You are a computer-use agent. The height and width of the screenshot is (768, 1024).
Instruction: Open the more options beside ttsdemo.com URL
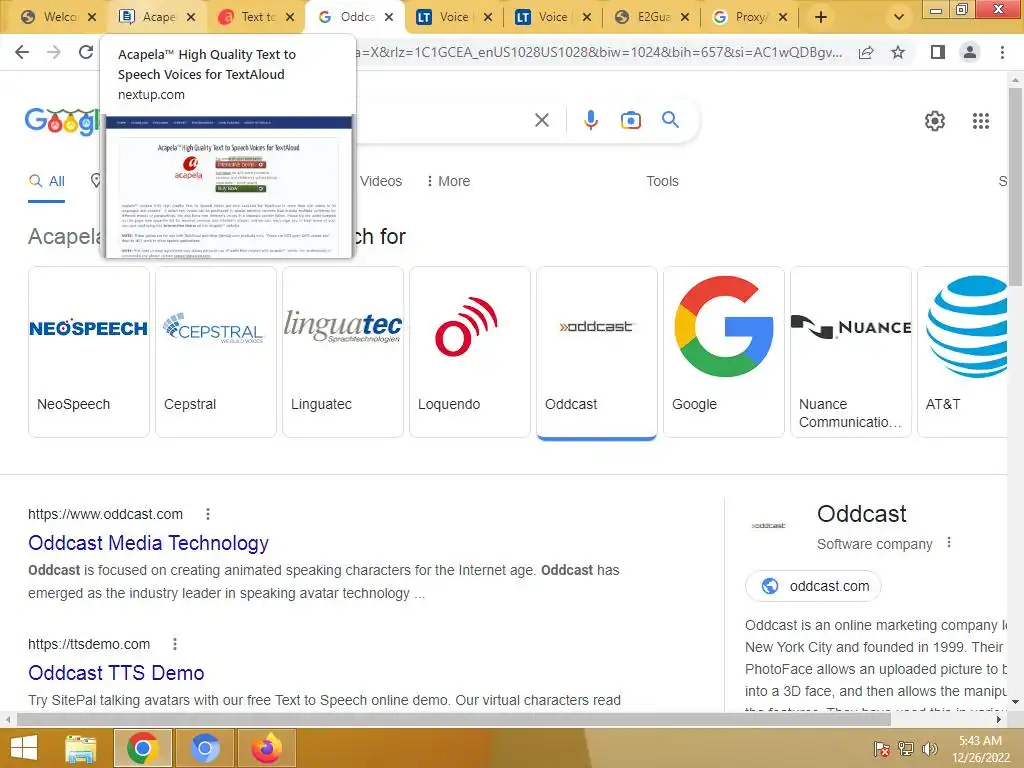coord(174,645)
